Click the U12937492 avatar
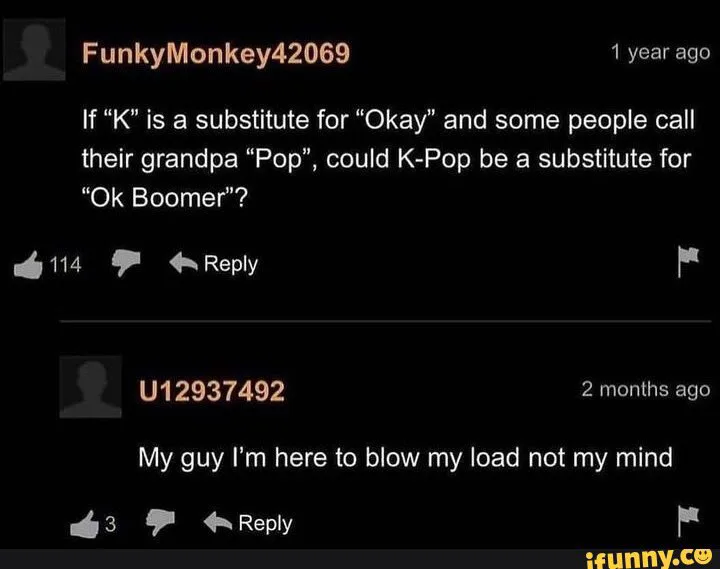Image resolution: width=720 pixels, height=569 pixels. click(90, 387)
